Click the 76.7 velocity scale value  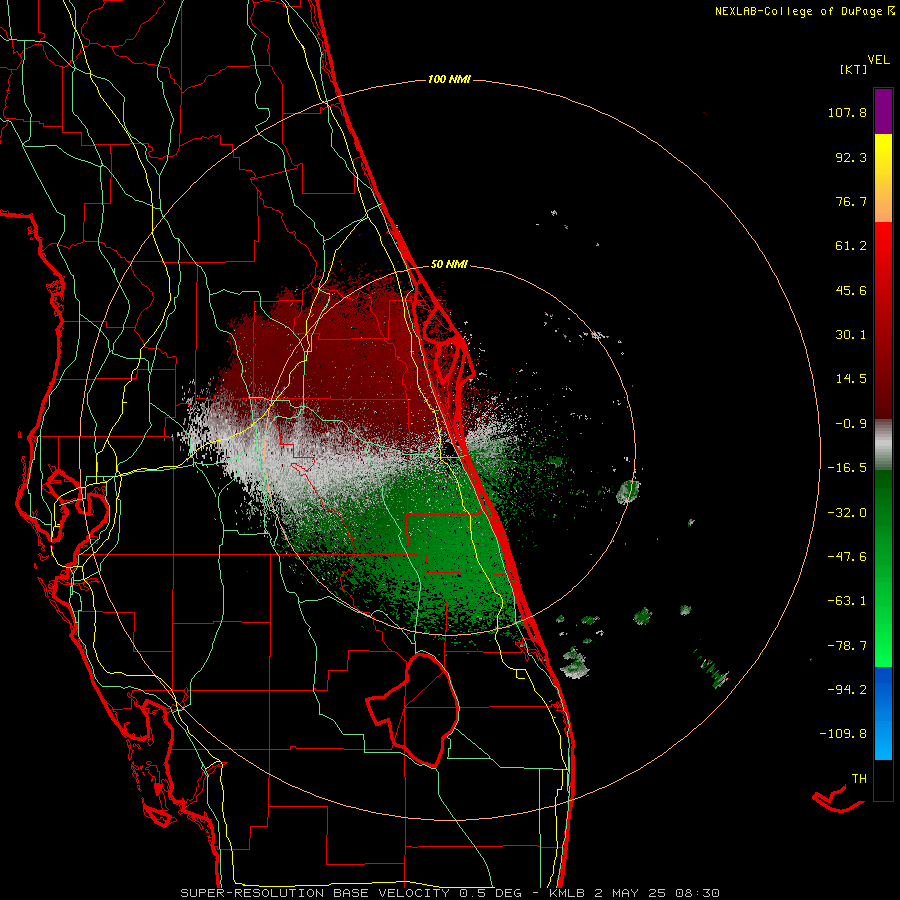pyautogui.click(x=851, y=201)
